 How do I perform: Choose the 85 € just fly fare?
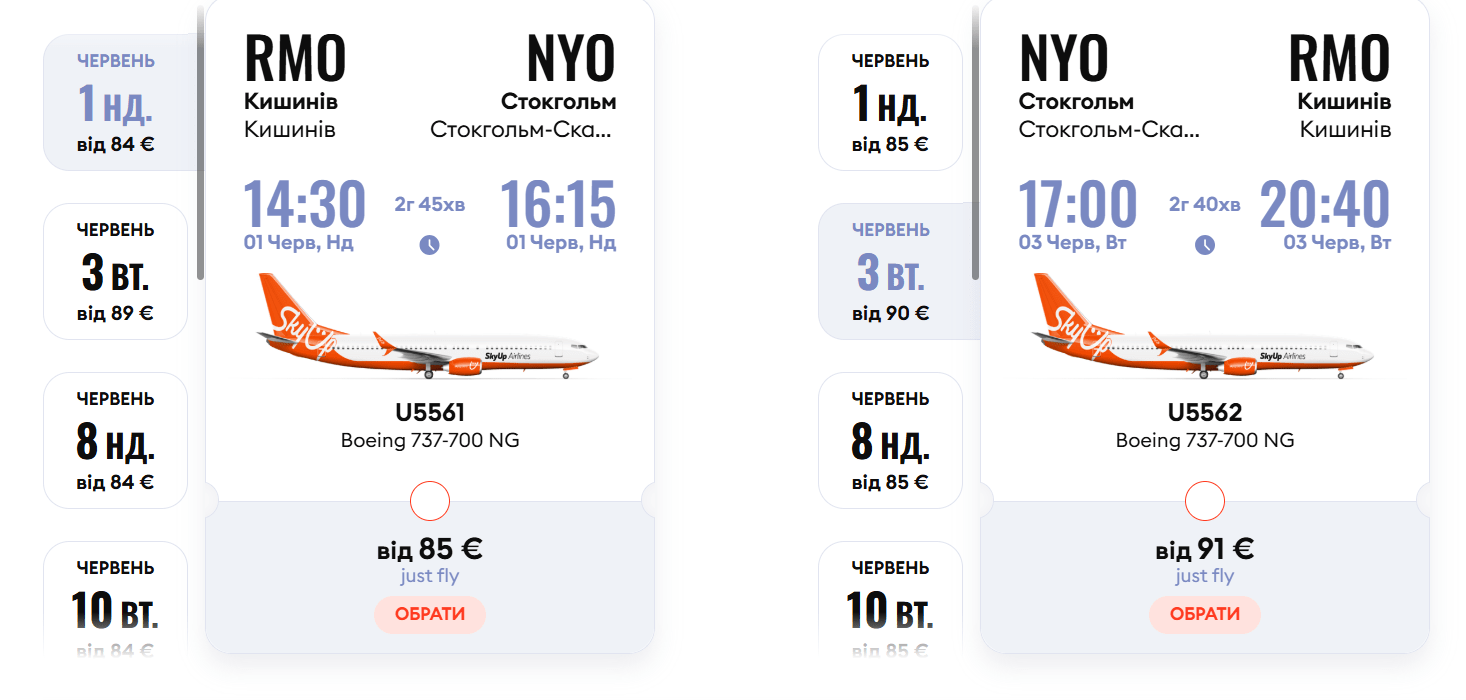click(x=430, y=614)
